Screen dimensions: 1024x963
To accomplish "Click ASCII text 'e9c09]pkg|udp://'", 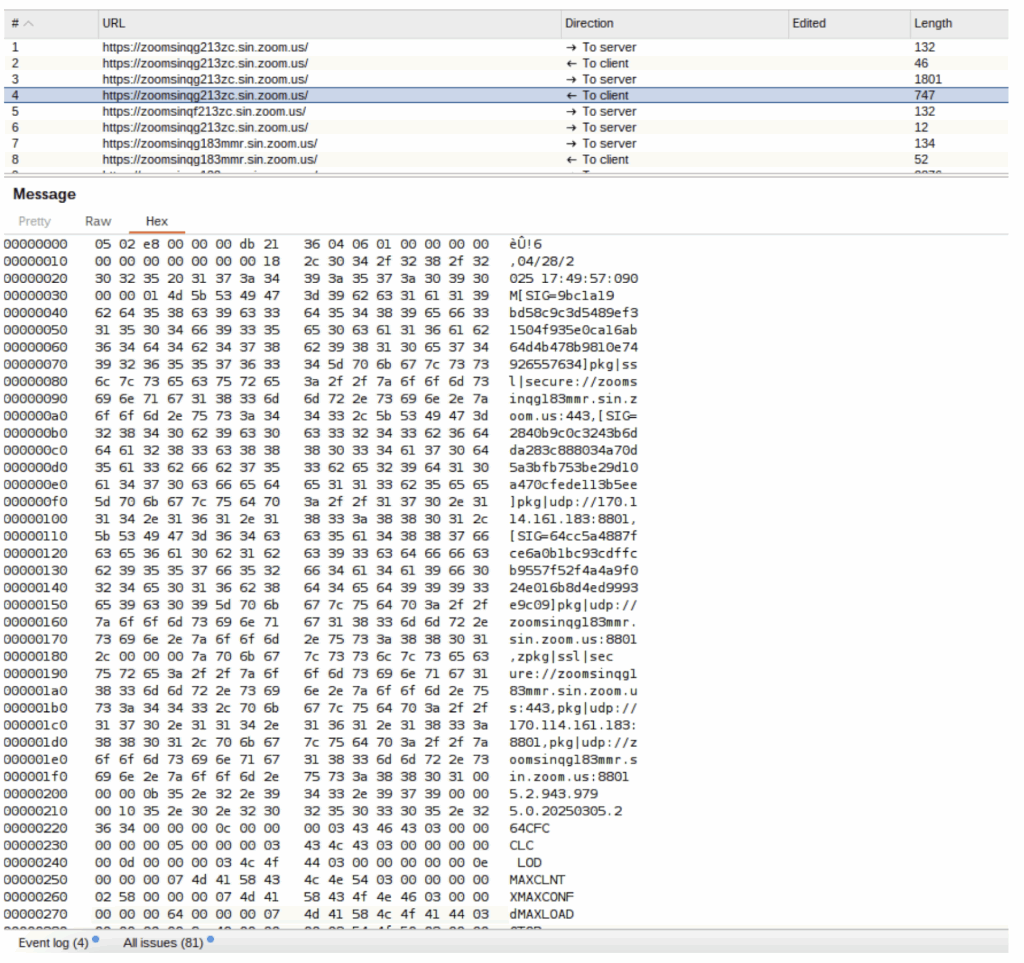I will coord(573,605).
